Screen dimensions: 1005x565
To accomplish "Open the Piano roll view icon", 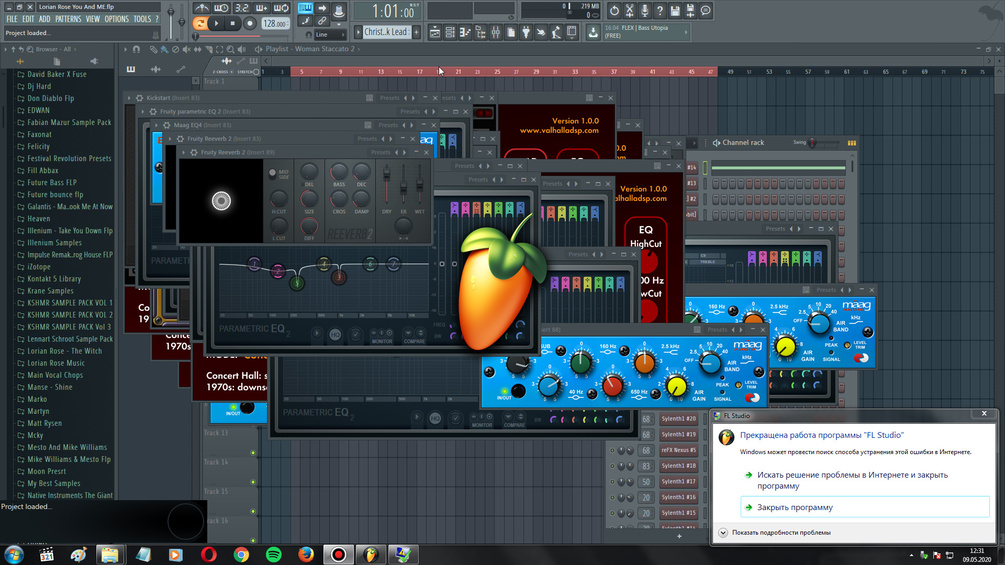I will (x=465, y=32).
